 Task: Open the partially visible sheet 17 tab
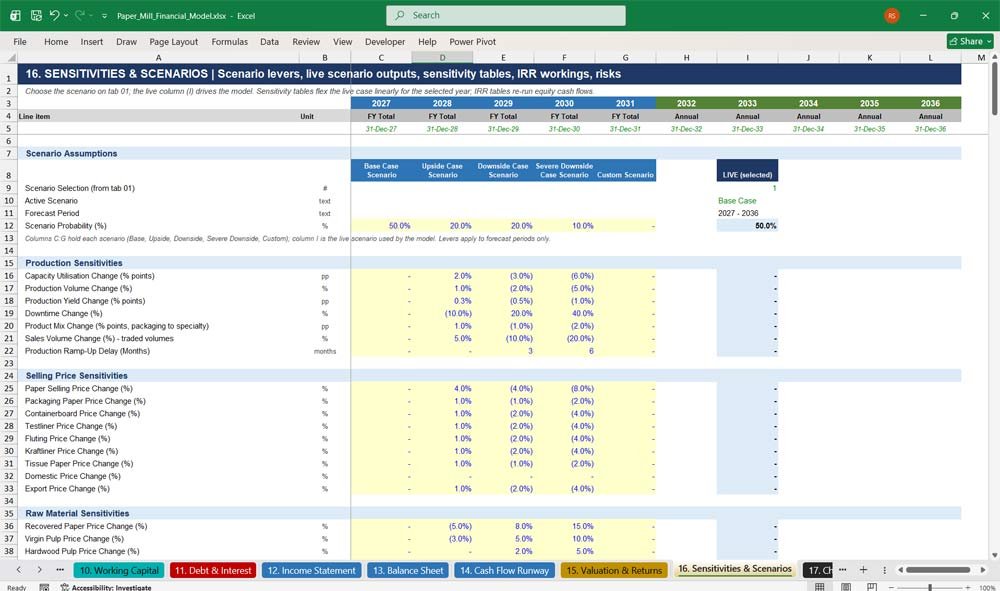(819, 570)
